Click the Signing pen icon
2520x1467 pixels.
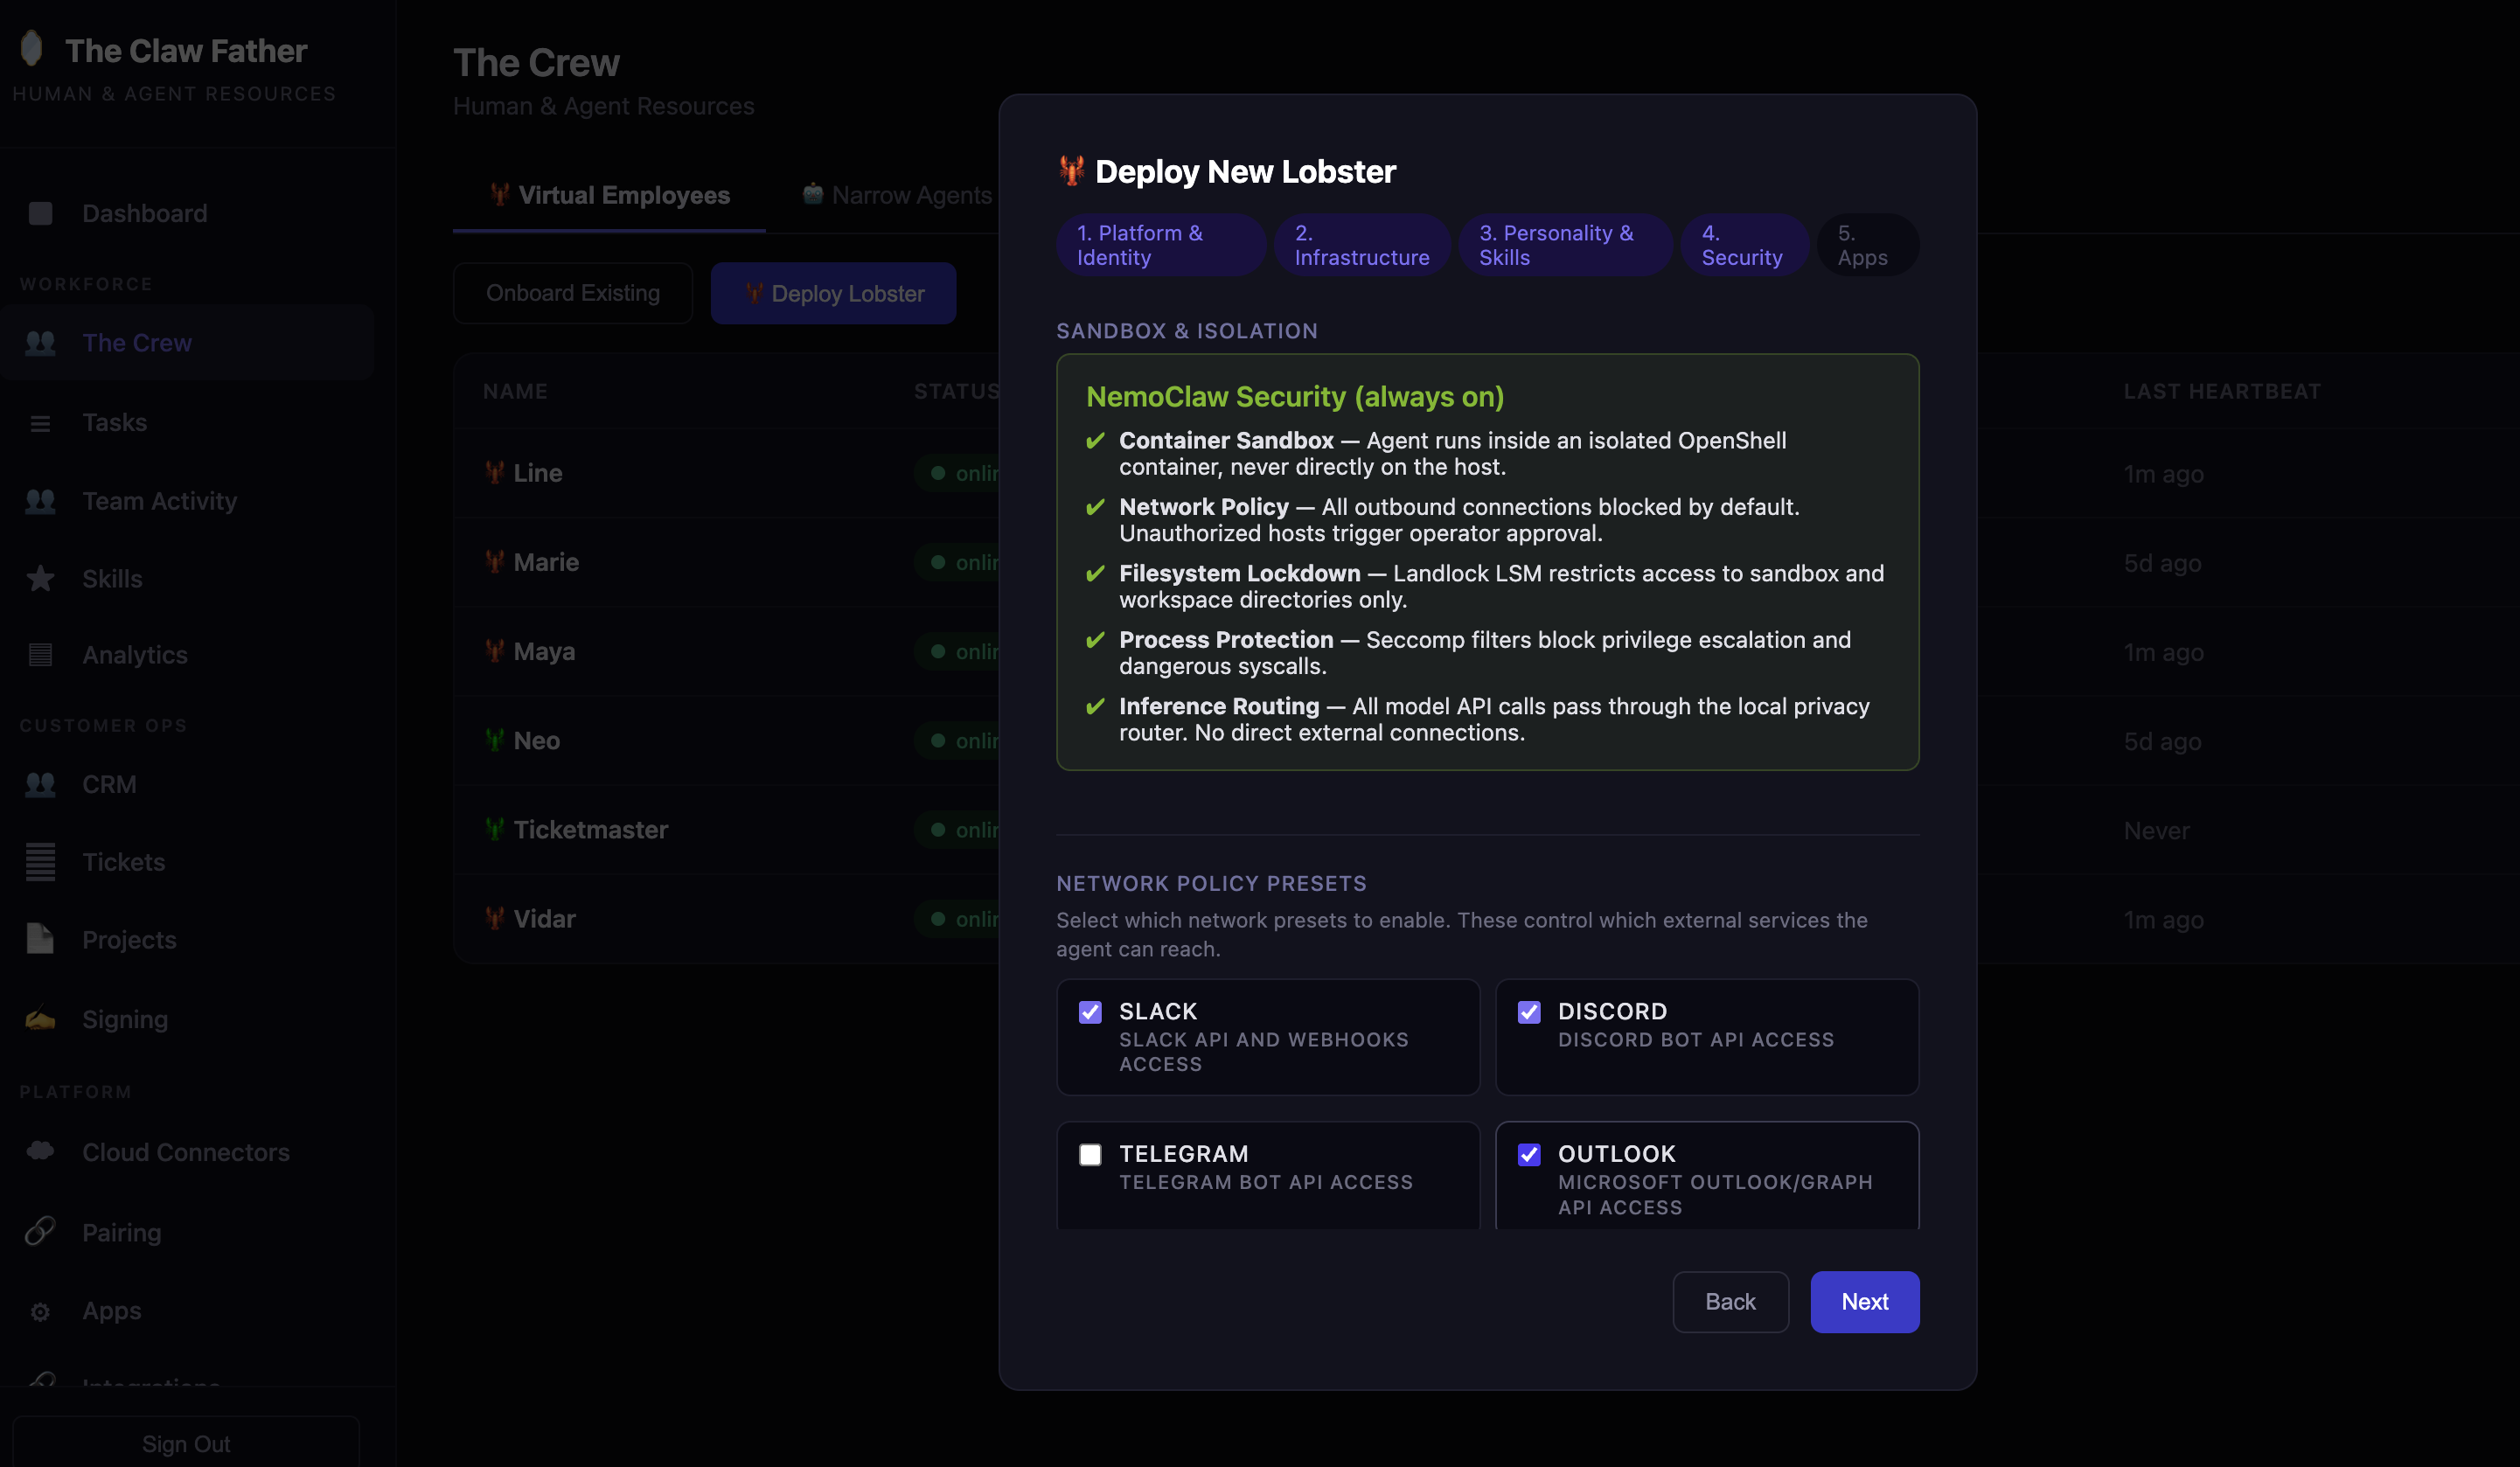coord(40,1019)
